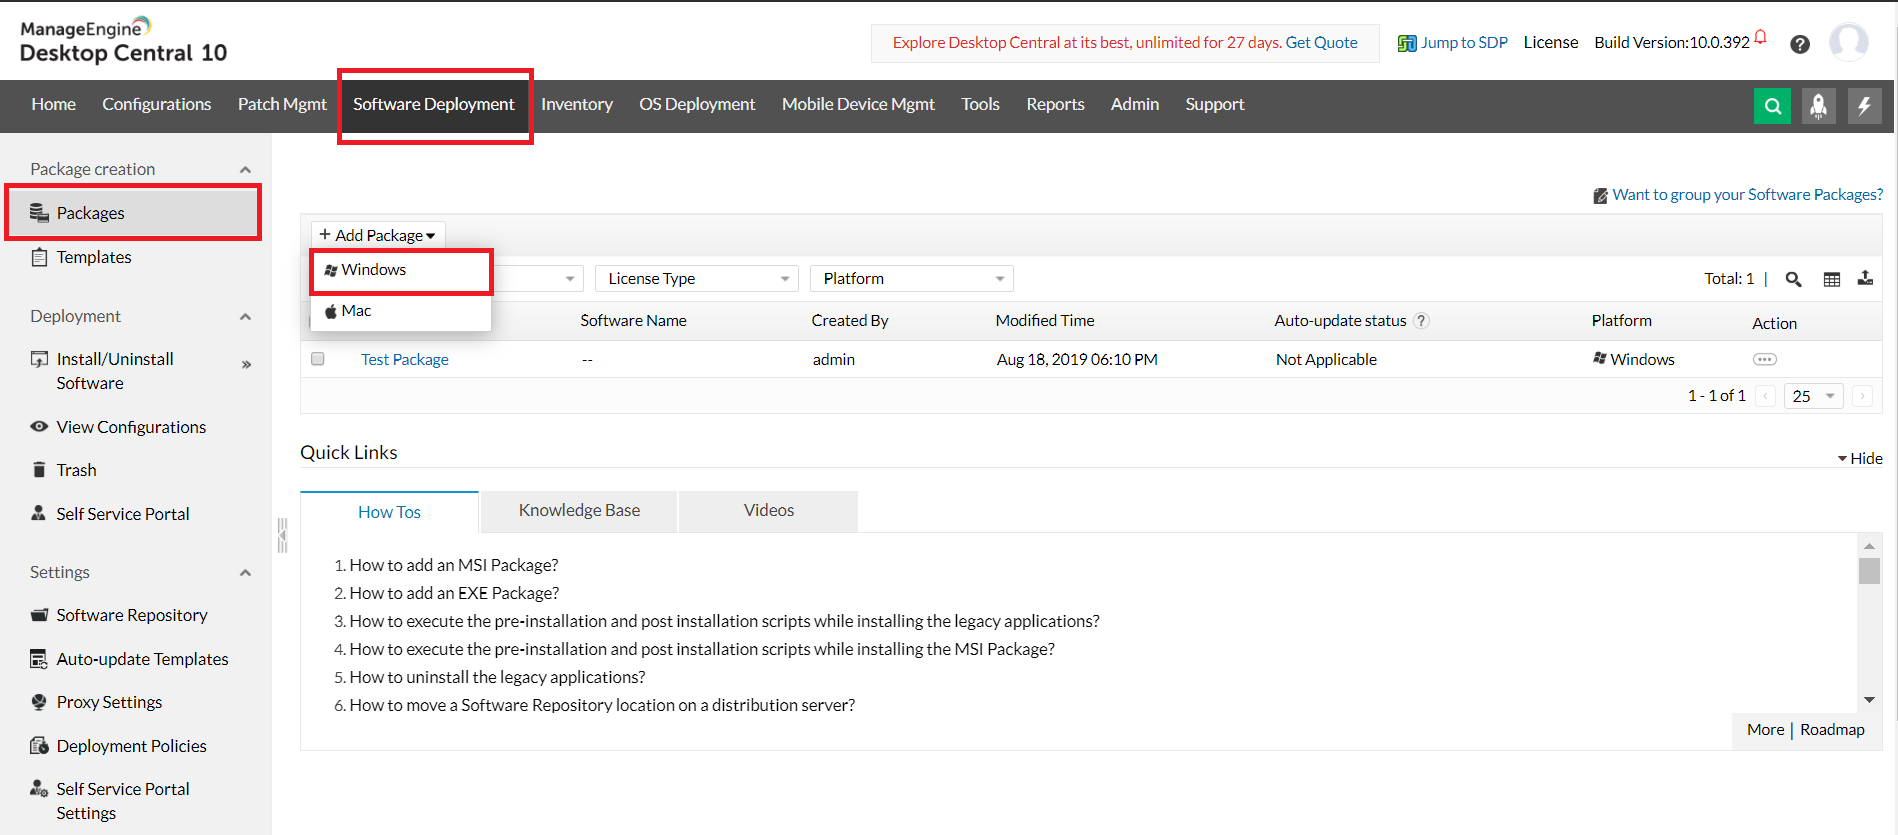The image size is (1898, 835).
Task: Collapse the Package creation section
Action: [x=245, y=170]
